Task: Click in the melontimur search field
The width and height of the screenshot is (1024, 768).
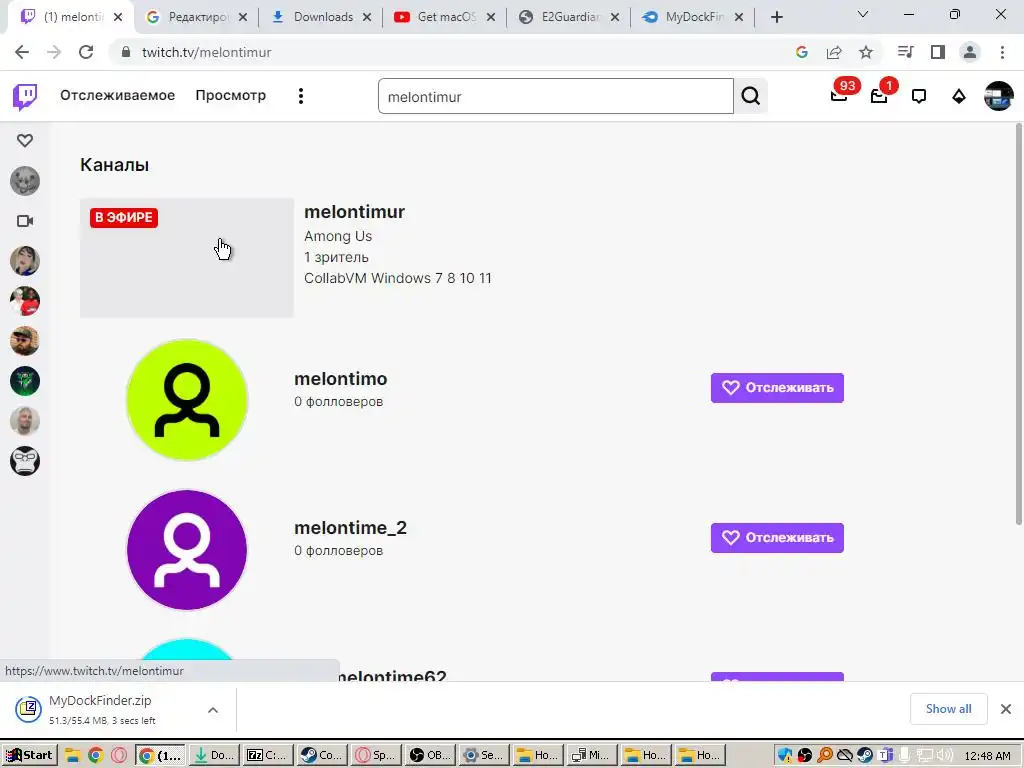Action: tap(555, 97)
